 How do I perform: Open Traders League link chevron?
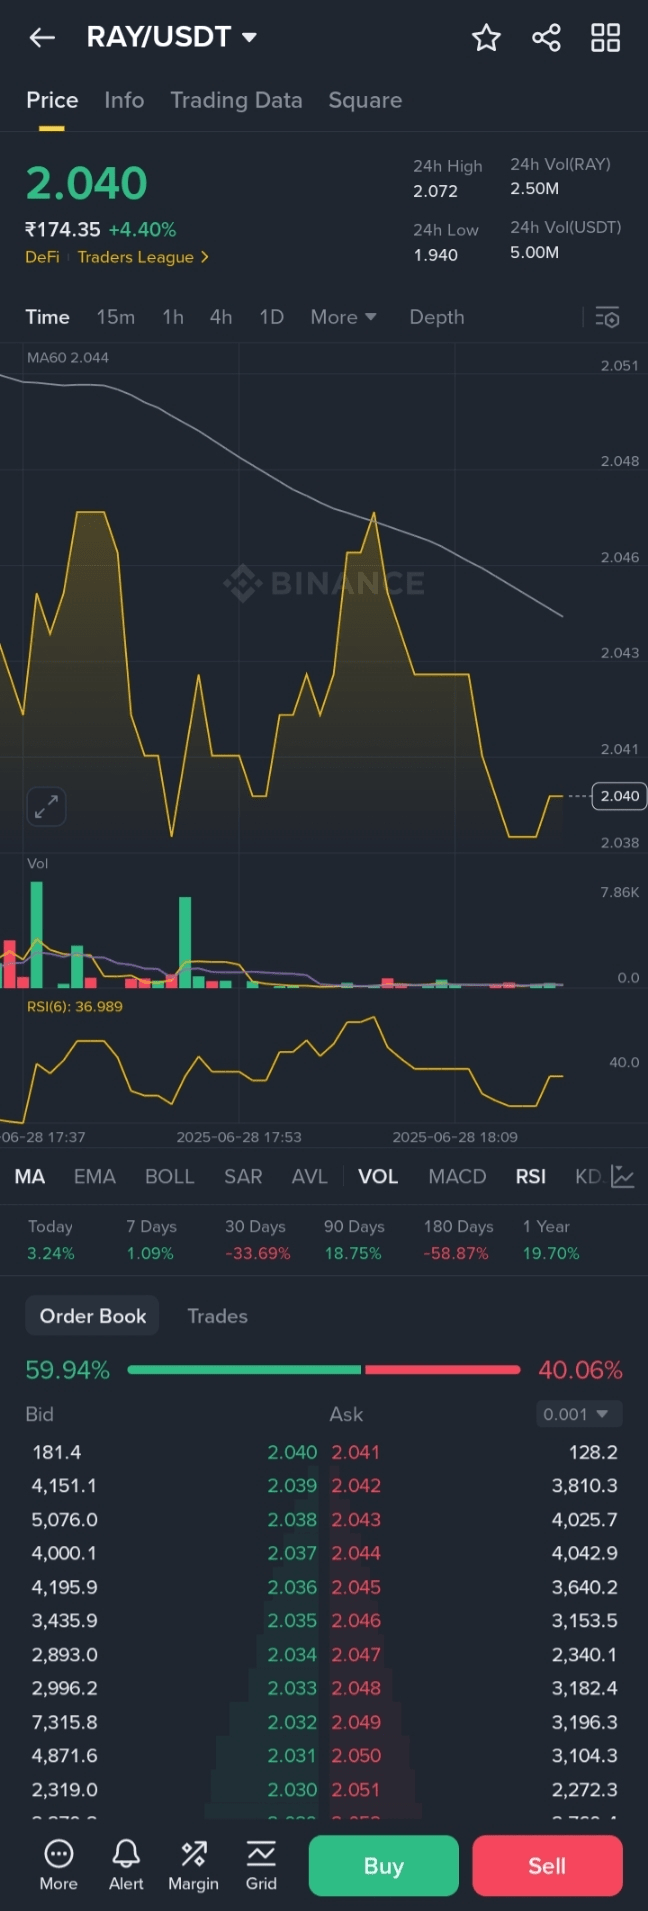(205, 257)
